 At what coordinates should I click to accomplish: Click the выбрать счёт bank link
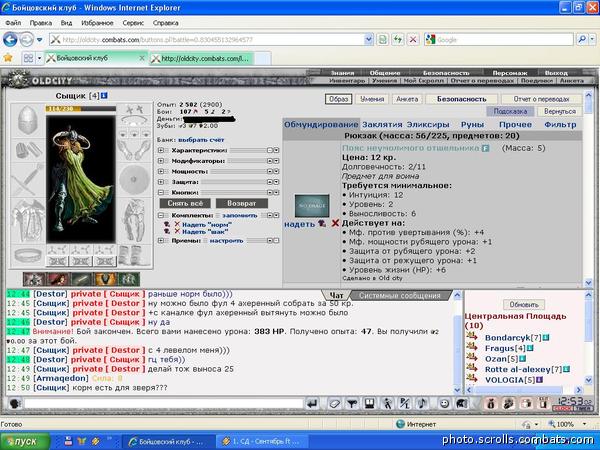pos(201,140)
